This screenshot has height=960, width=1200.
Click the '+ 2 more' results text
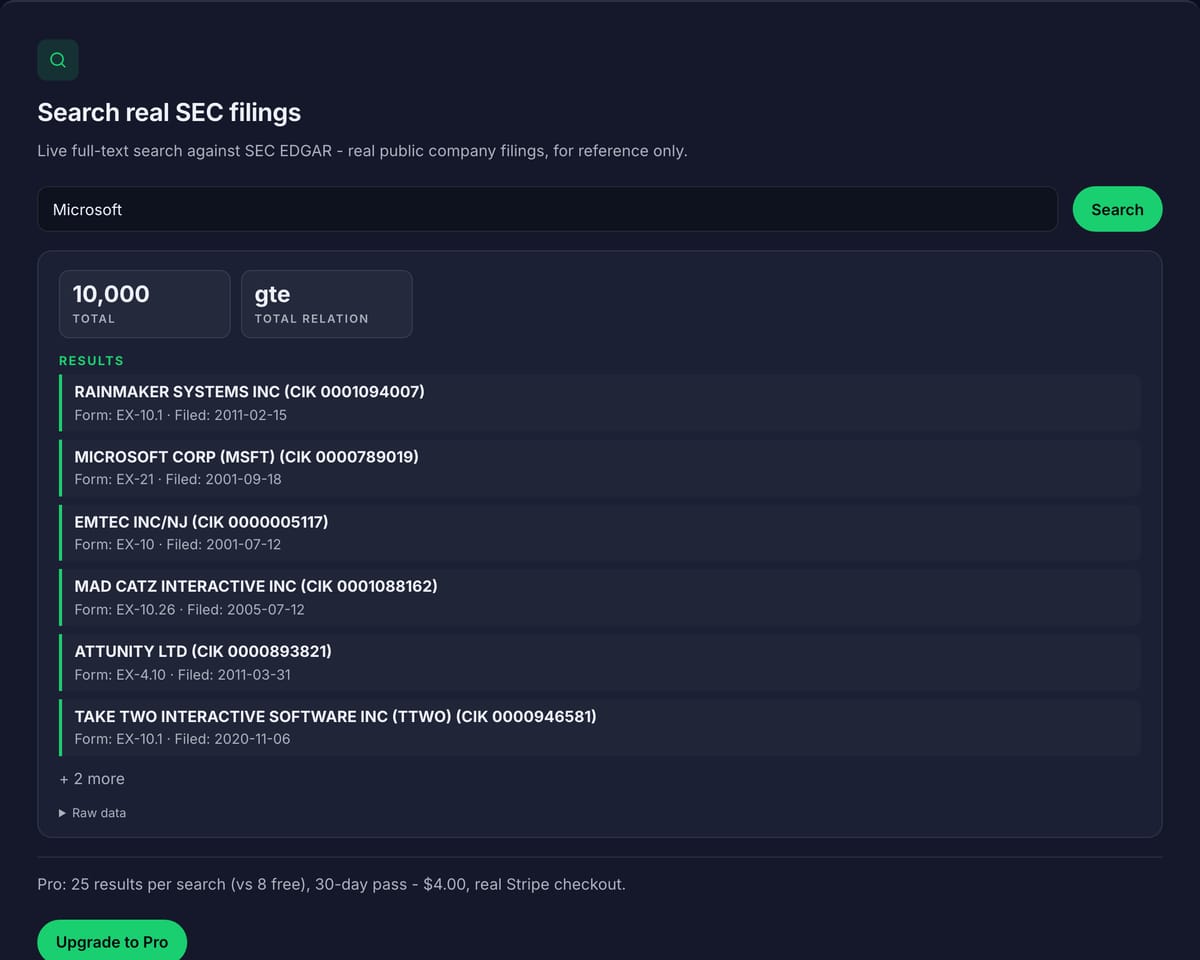pos(92,779)
